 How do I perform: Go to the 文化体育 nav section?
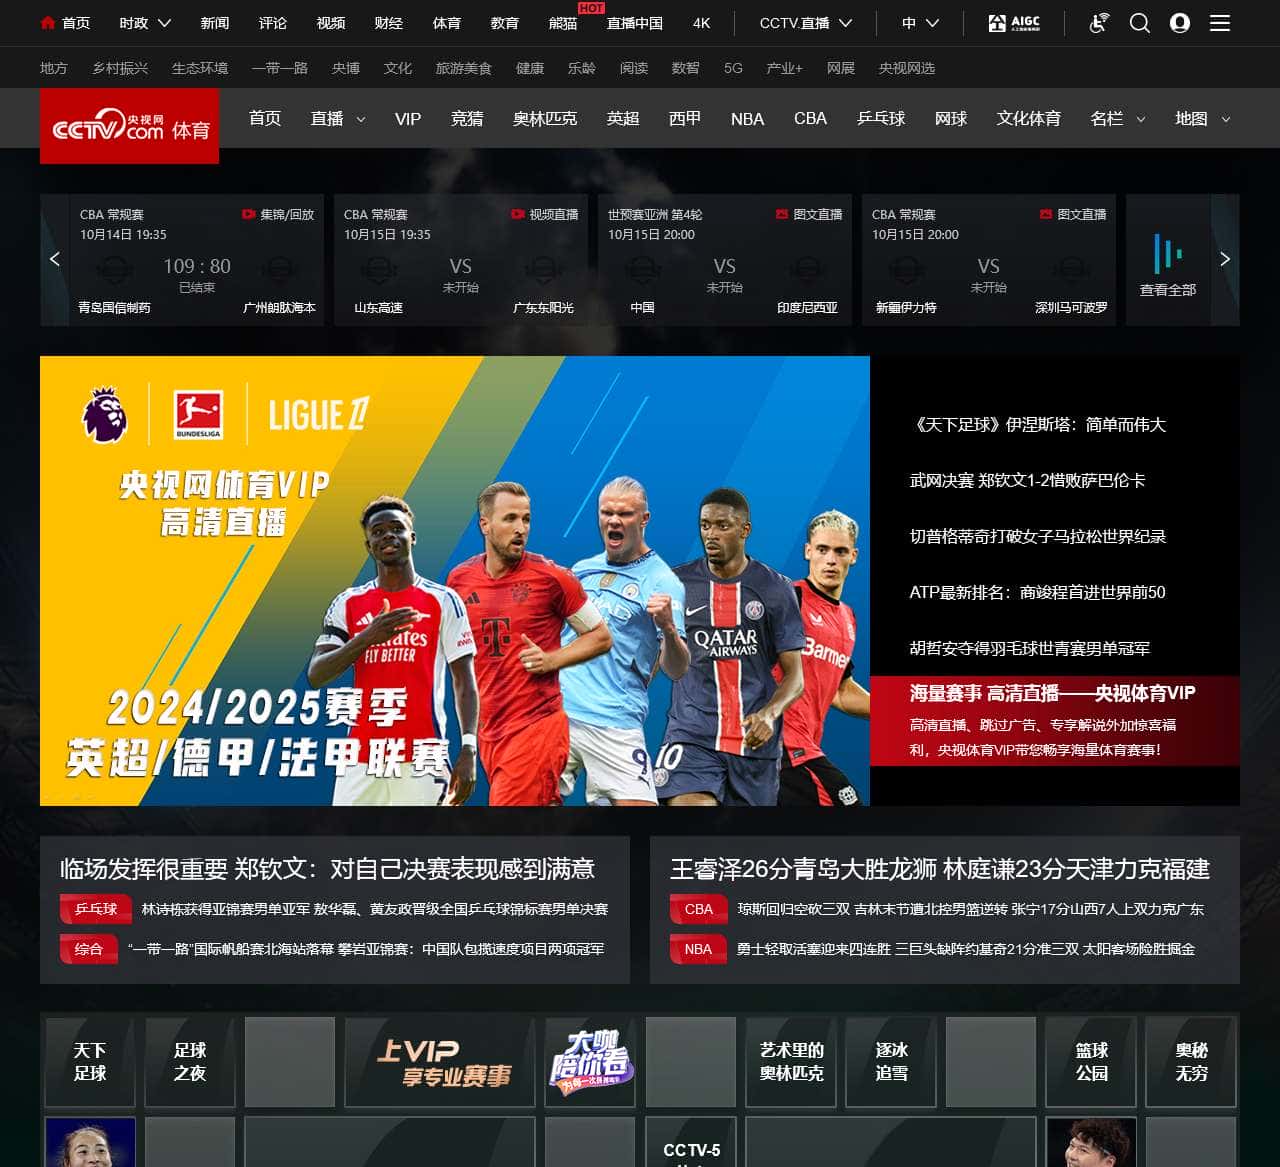1029,118
